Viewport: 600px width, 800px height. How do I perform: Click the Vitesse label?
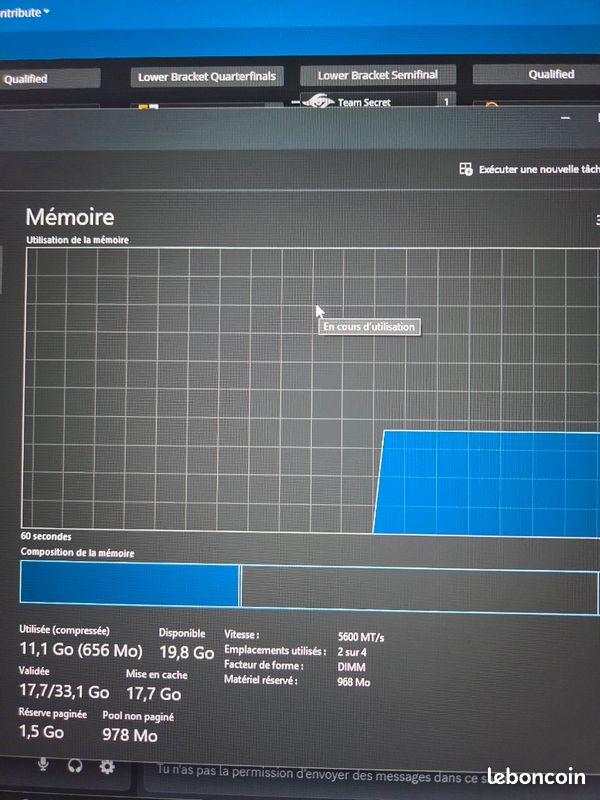click(x=242, y=635)
